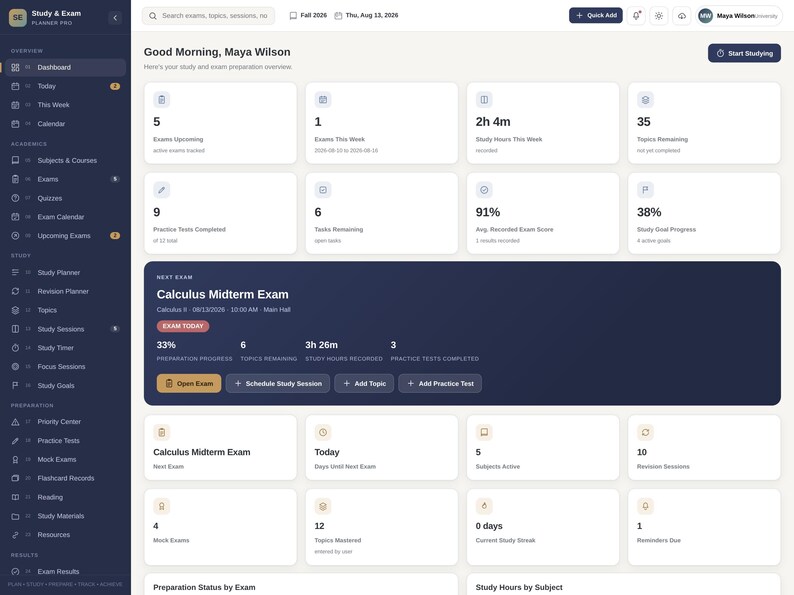Open Dashboard in the sidebar

click(x=66, y=67)
